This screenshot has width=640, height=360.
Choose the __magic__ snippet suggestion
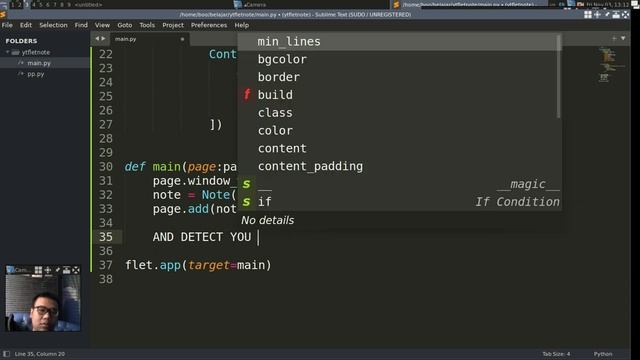(399, 184)
